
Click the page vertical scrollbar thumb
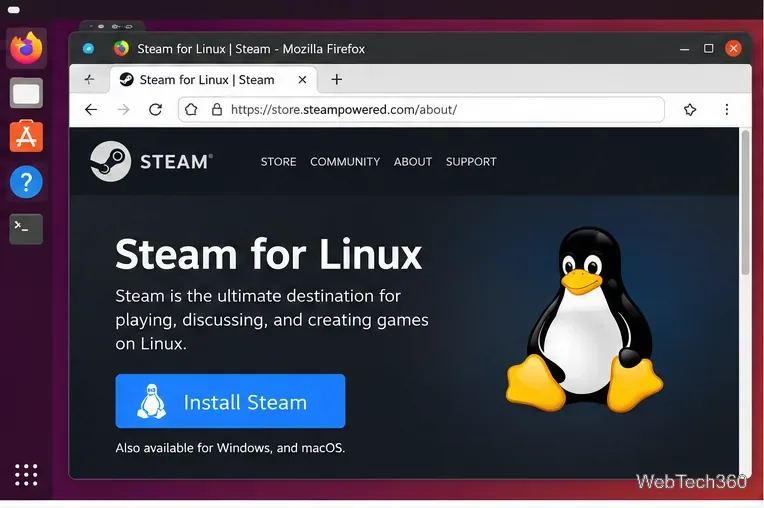pyautogui.click(x=745, y=203)
